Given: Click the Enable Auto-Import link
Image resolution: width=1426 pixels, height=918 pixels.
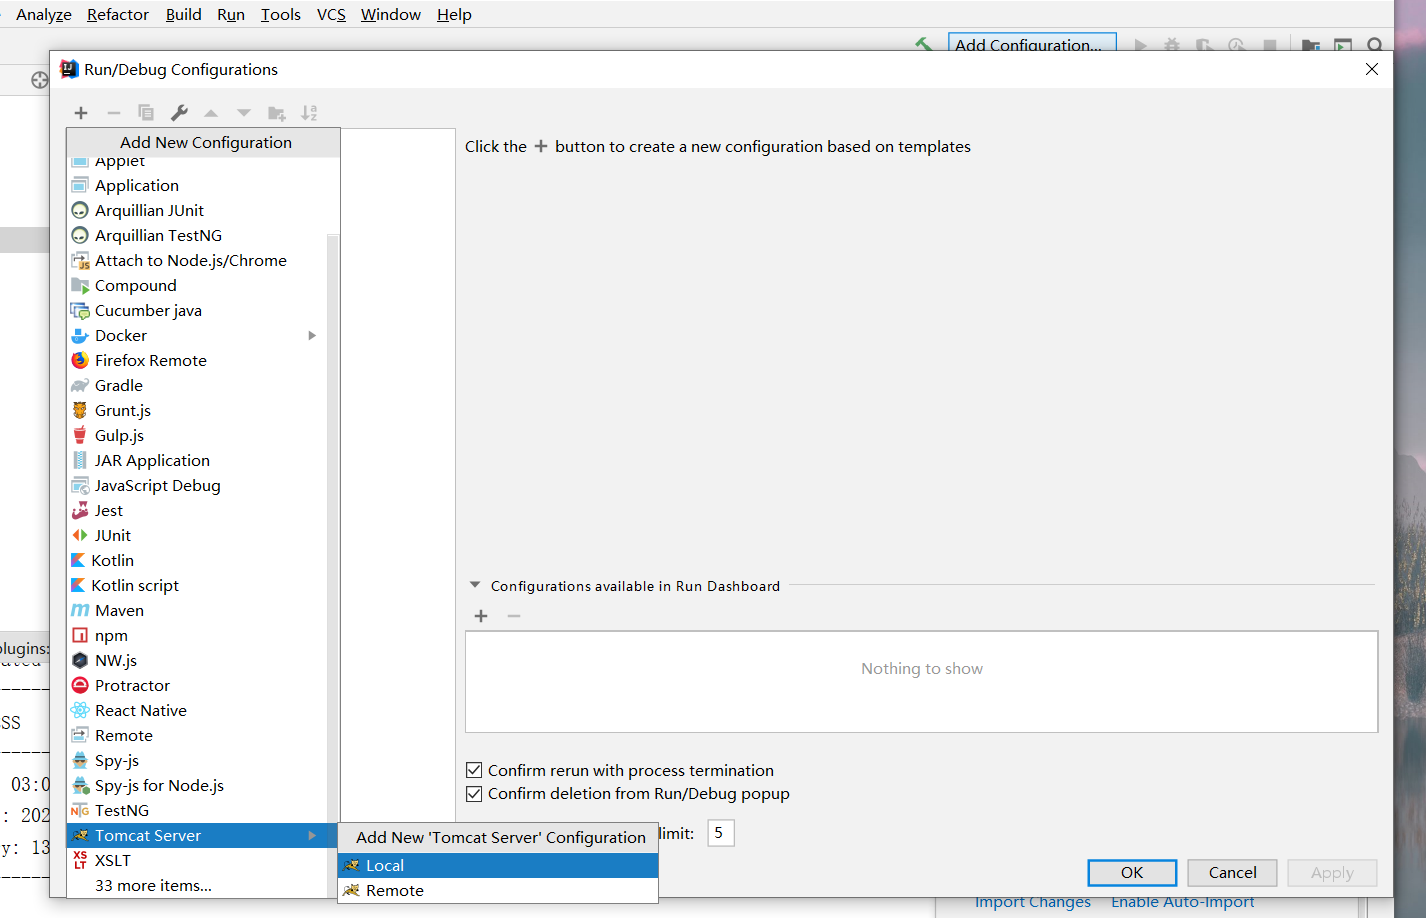Looking at the screenshot, I should point(1183,902).
